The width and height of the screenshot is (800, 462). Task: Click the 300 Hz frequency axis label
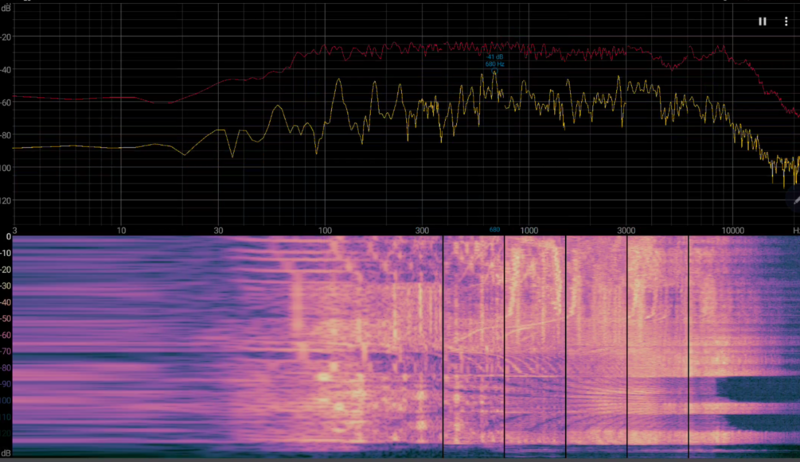pyautogui.click(x=421, y=229)
